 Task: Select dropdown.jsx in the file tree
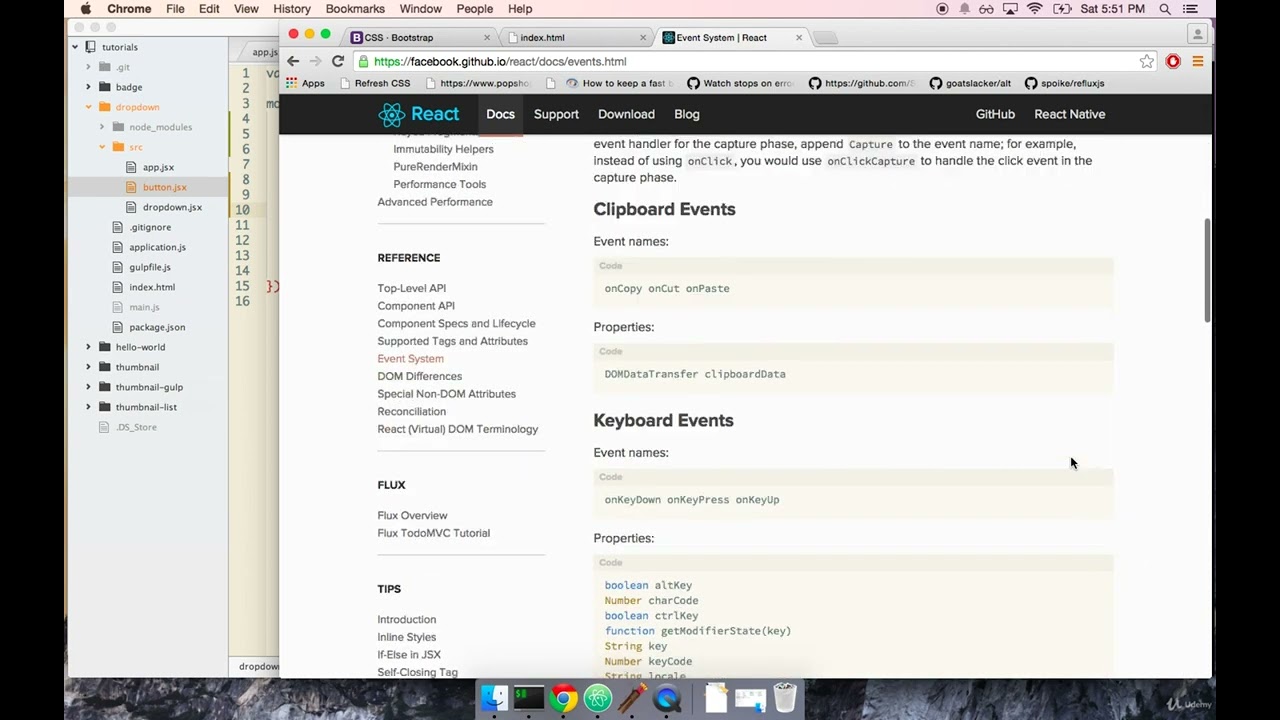172,207
